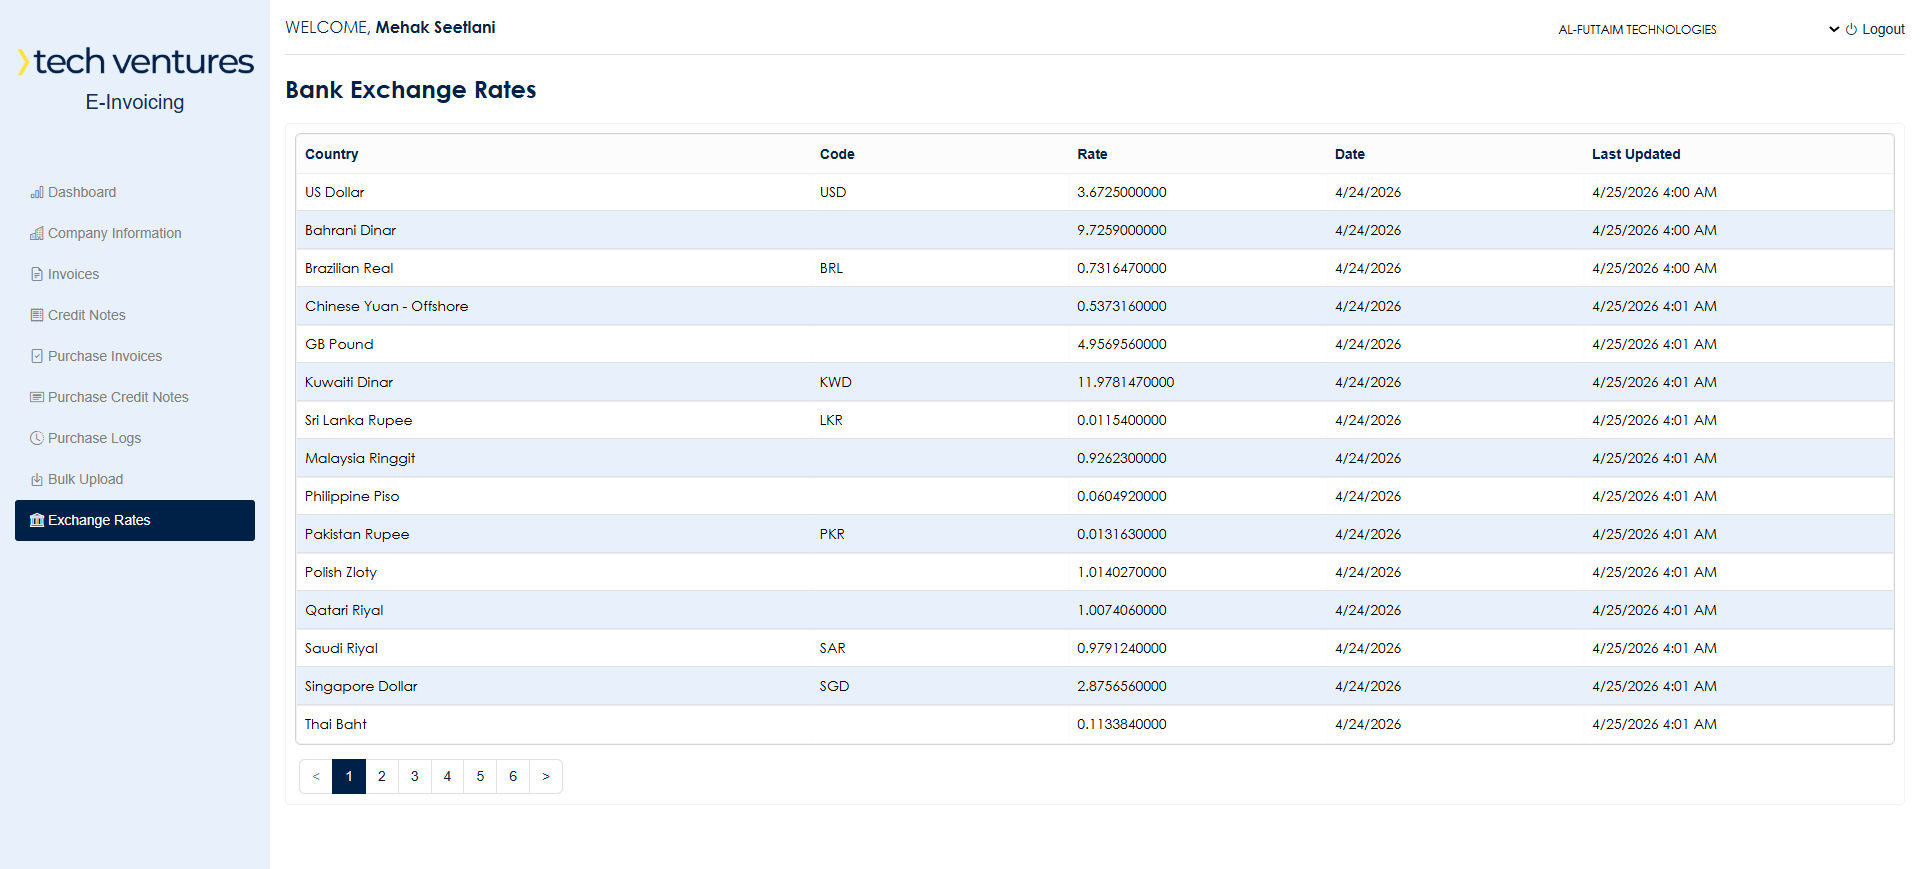Click the Logout power icon

coord(1851,30)
